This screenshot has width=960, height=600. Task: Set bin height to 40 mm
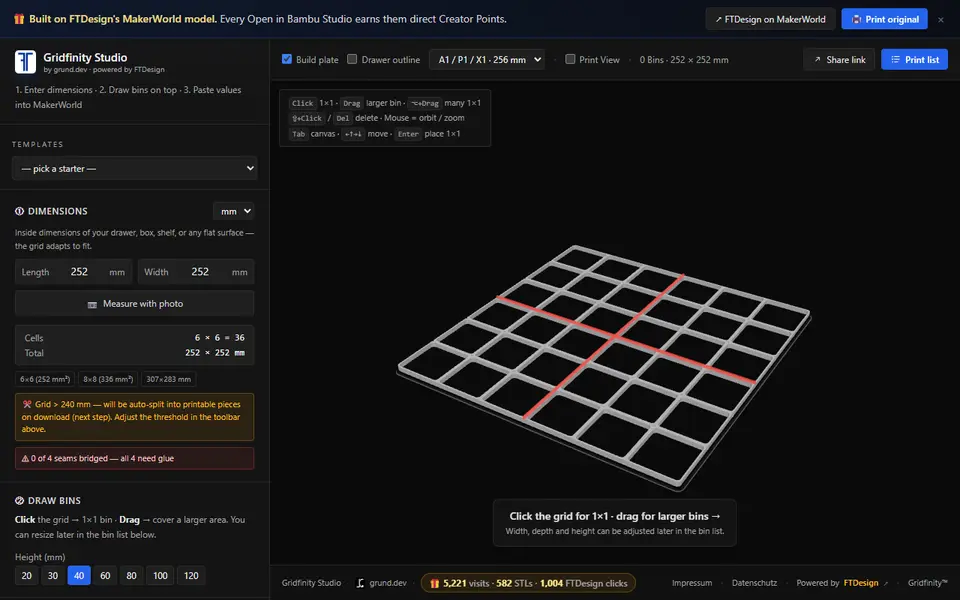point(79,576)
